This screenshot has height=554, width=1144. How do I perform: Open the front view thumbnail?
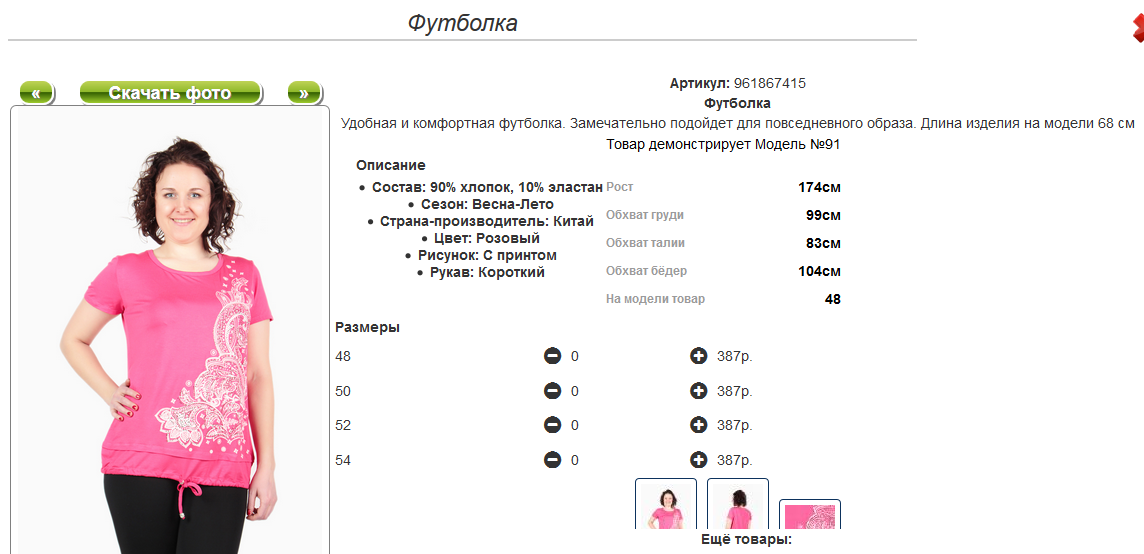pyautogui.click(x=665, y=504)
